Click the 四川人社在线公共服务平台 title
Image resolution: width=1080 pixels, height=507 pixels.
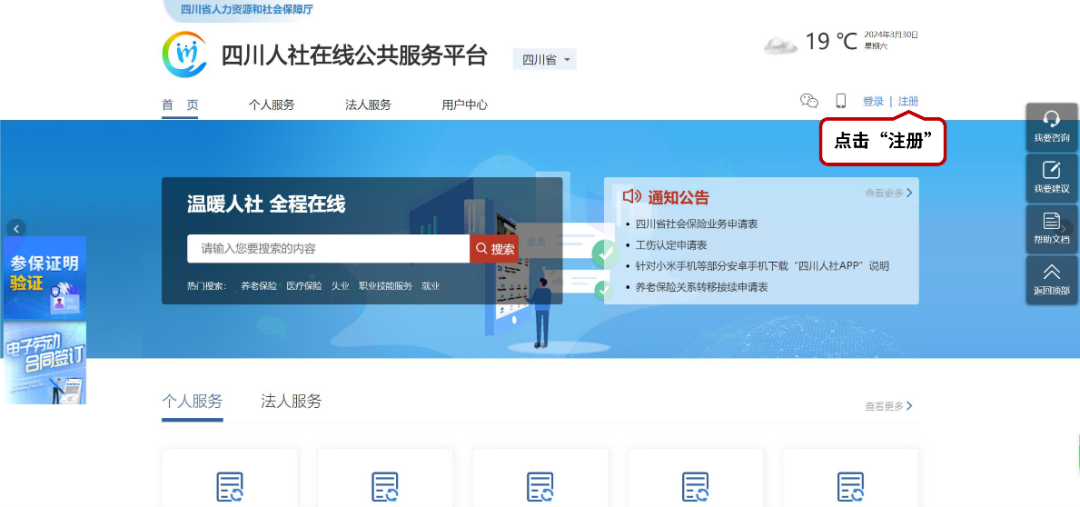354,55
